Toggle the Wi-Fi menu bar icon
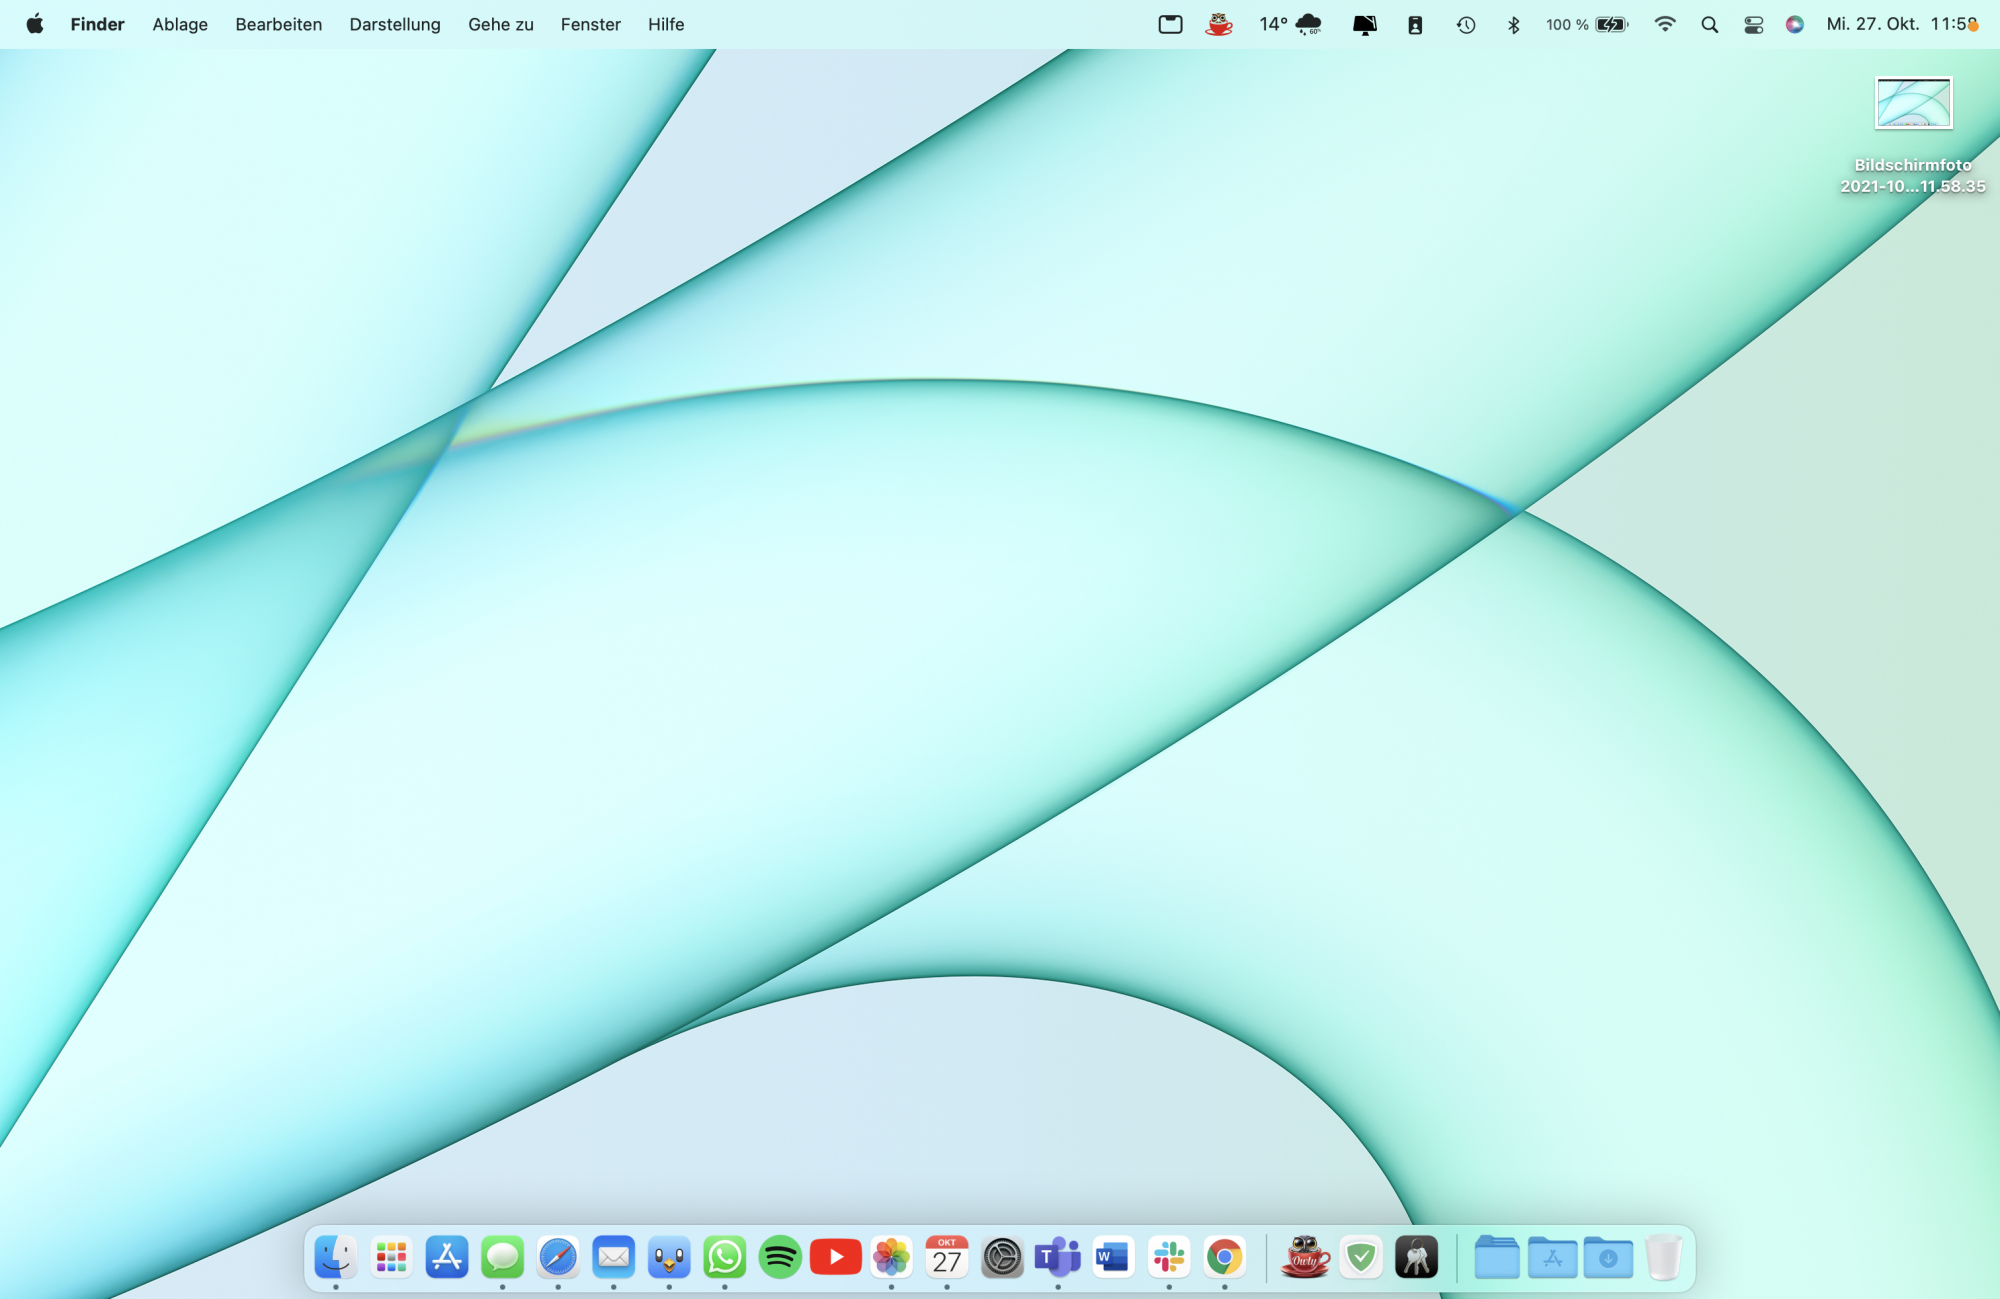The height and width of the screenshot is (1299, 2000). pyautogui.click(x=1664, y=25)
